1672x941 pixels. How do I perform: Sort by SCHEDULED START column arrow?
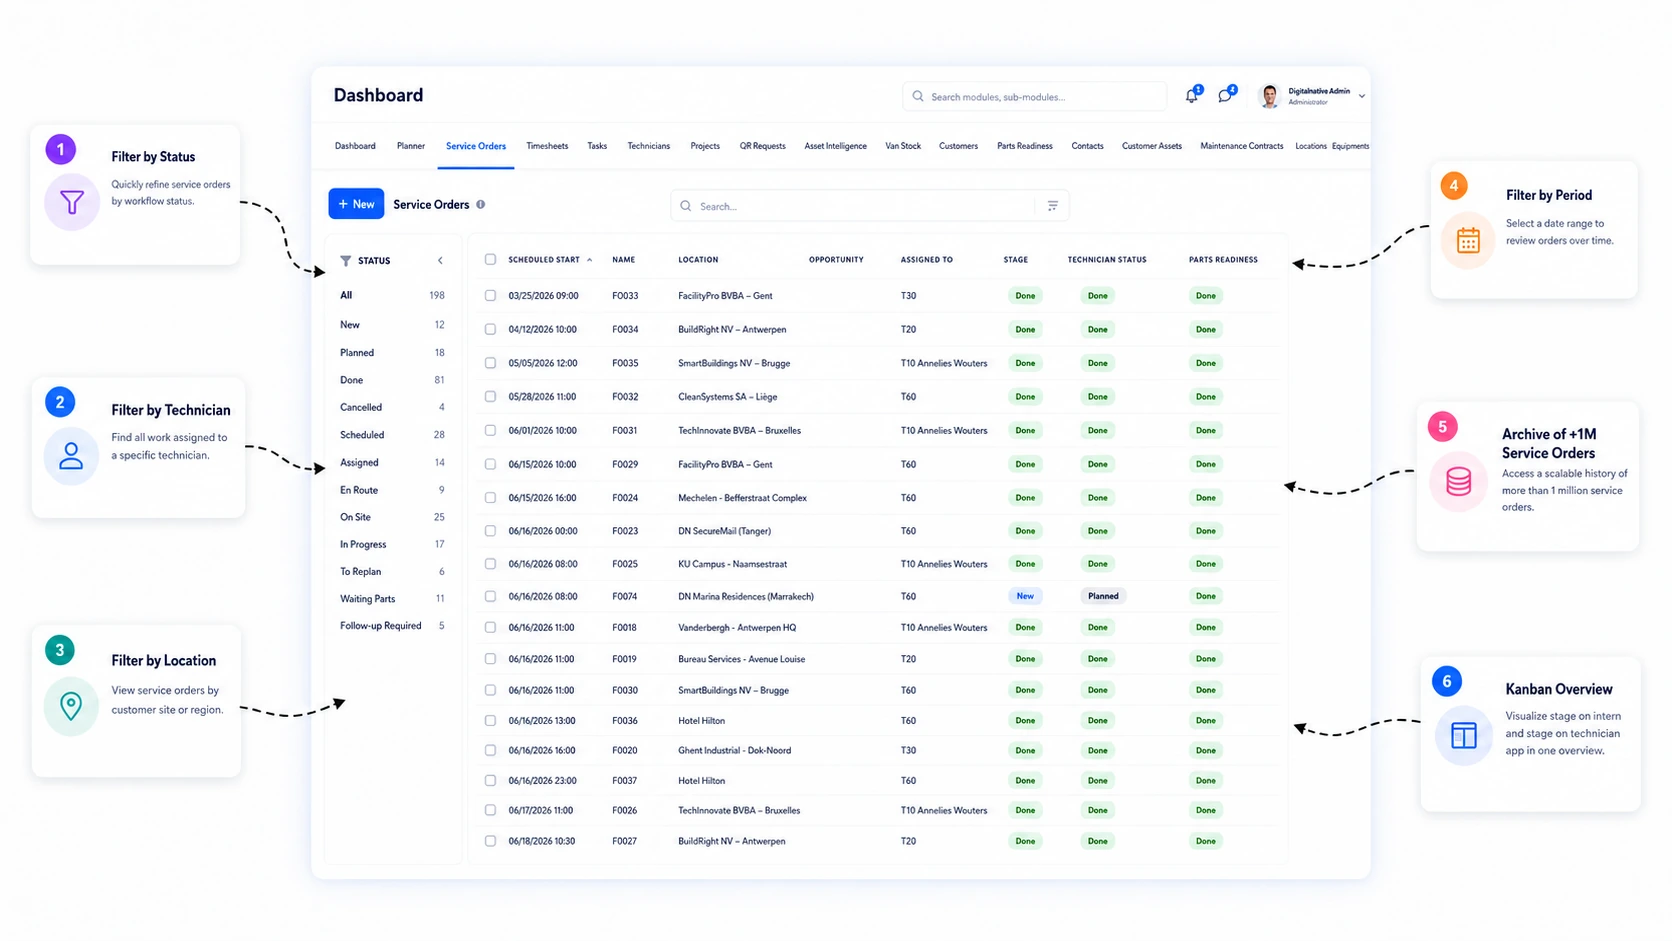(589, 260)
